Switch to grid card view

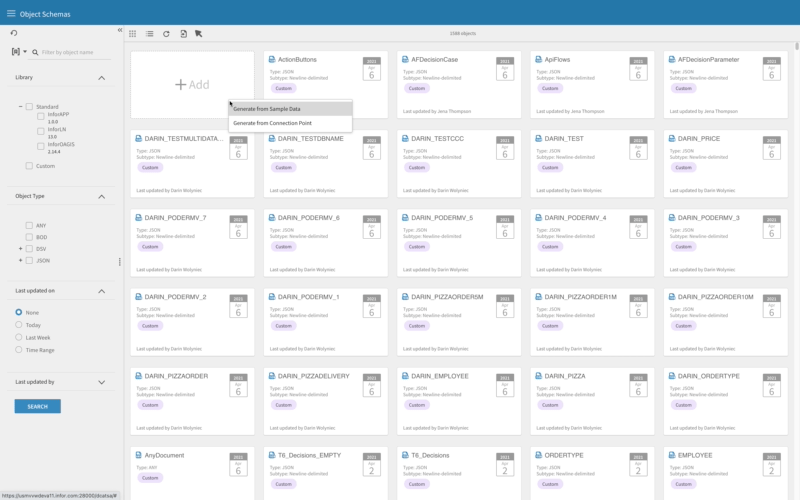133,33
